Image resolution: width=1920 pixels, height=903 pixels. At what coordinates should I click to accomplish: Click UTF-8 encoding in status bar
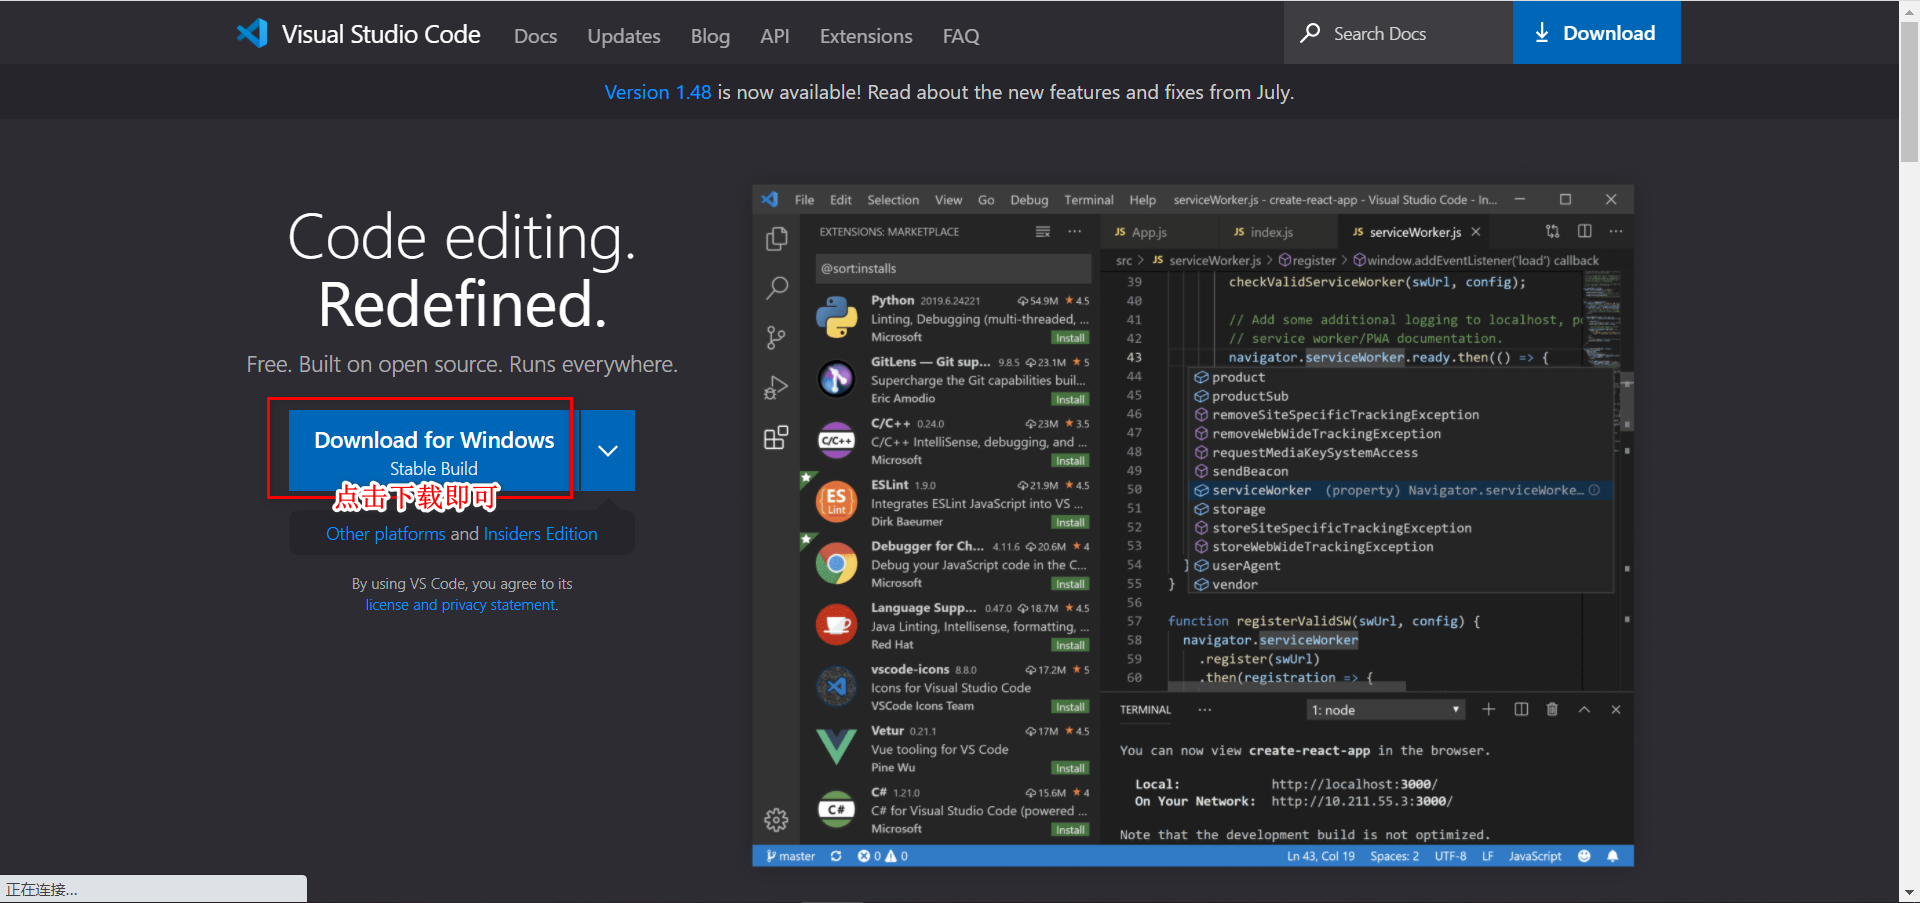(1450, 856)
